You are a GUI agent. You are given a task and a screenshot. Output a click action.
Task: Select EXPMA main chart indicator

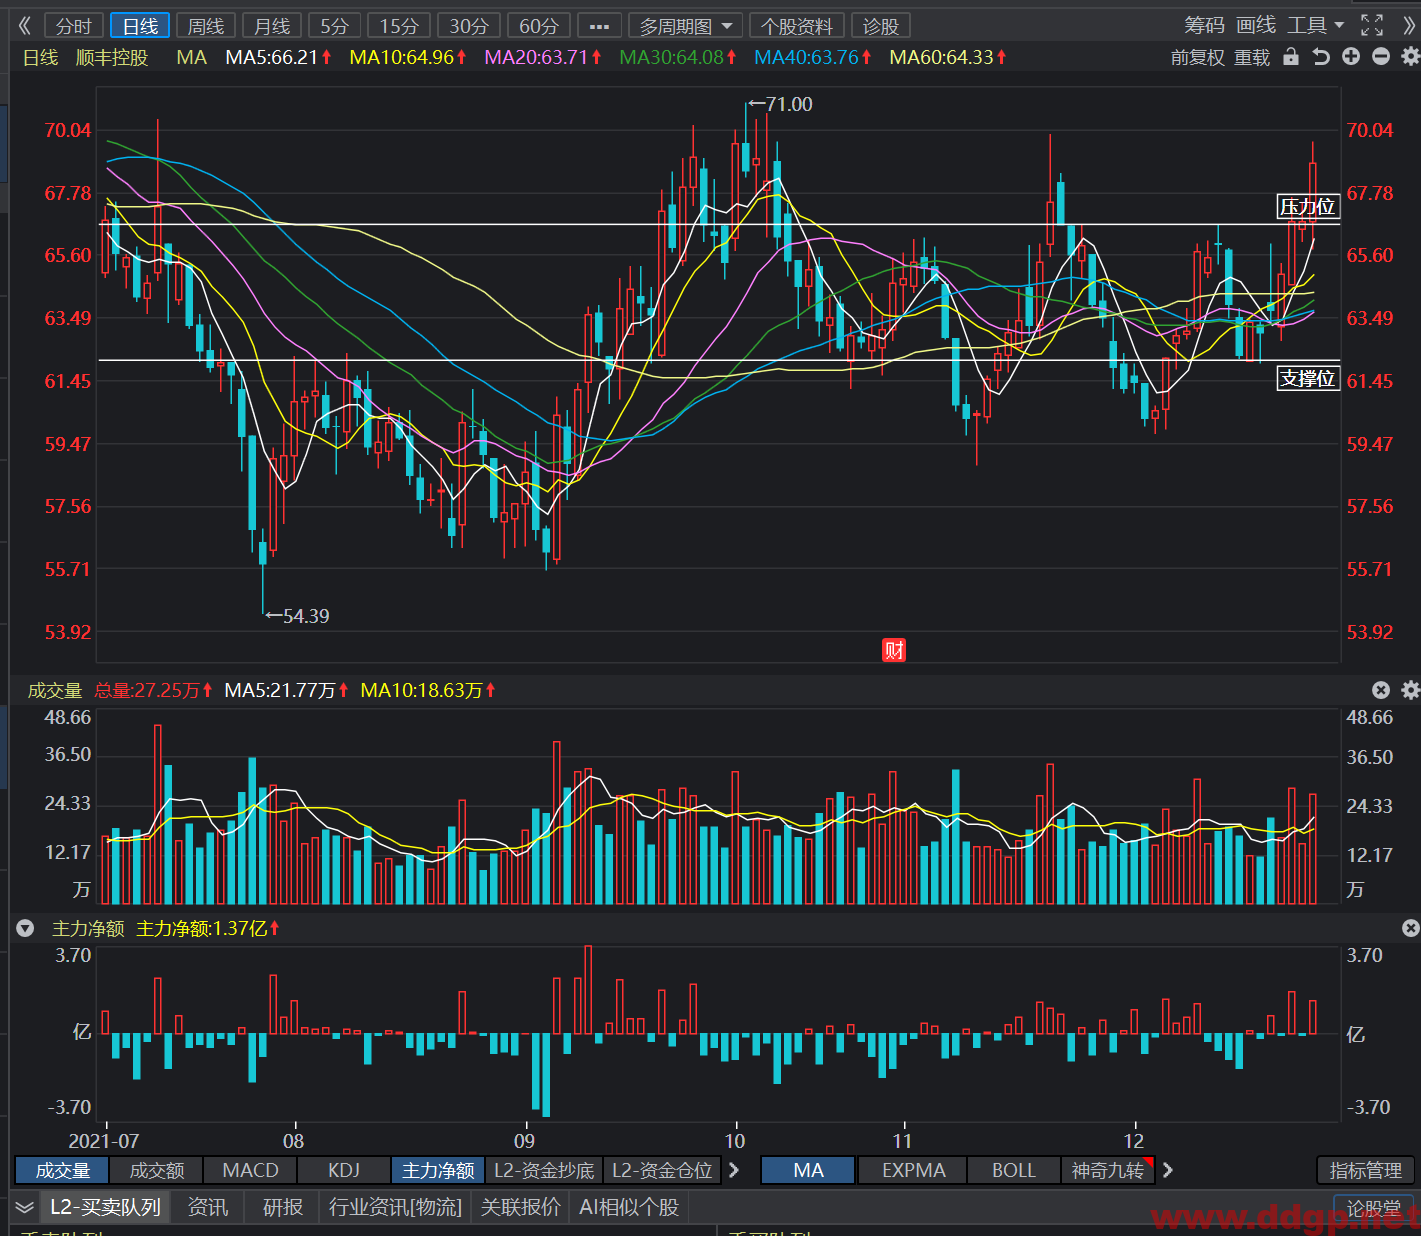tap(913, 1170)
